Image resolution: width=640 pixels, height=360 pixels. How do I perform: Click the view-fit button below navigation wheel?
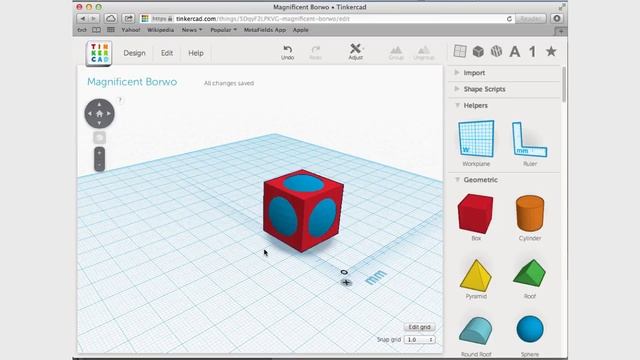99,138
